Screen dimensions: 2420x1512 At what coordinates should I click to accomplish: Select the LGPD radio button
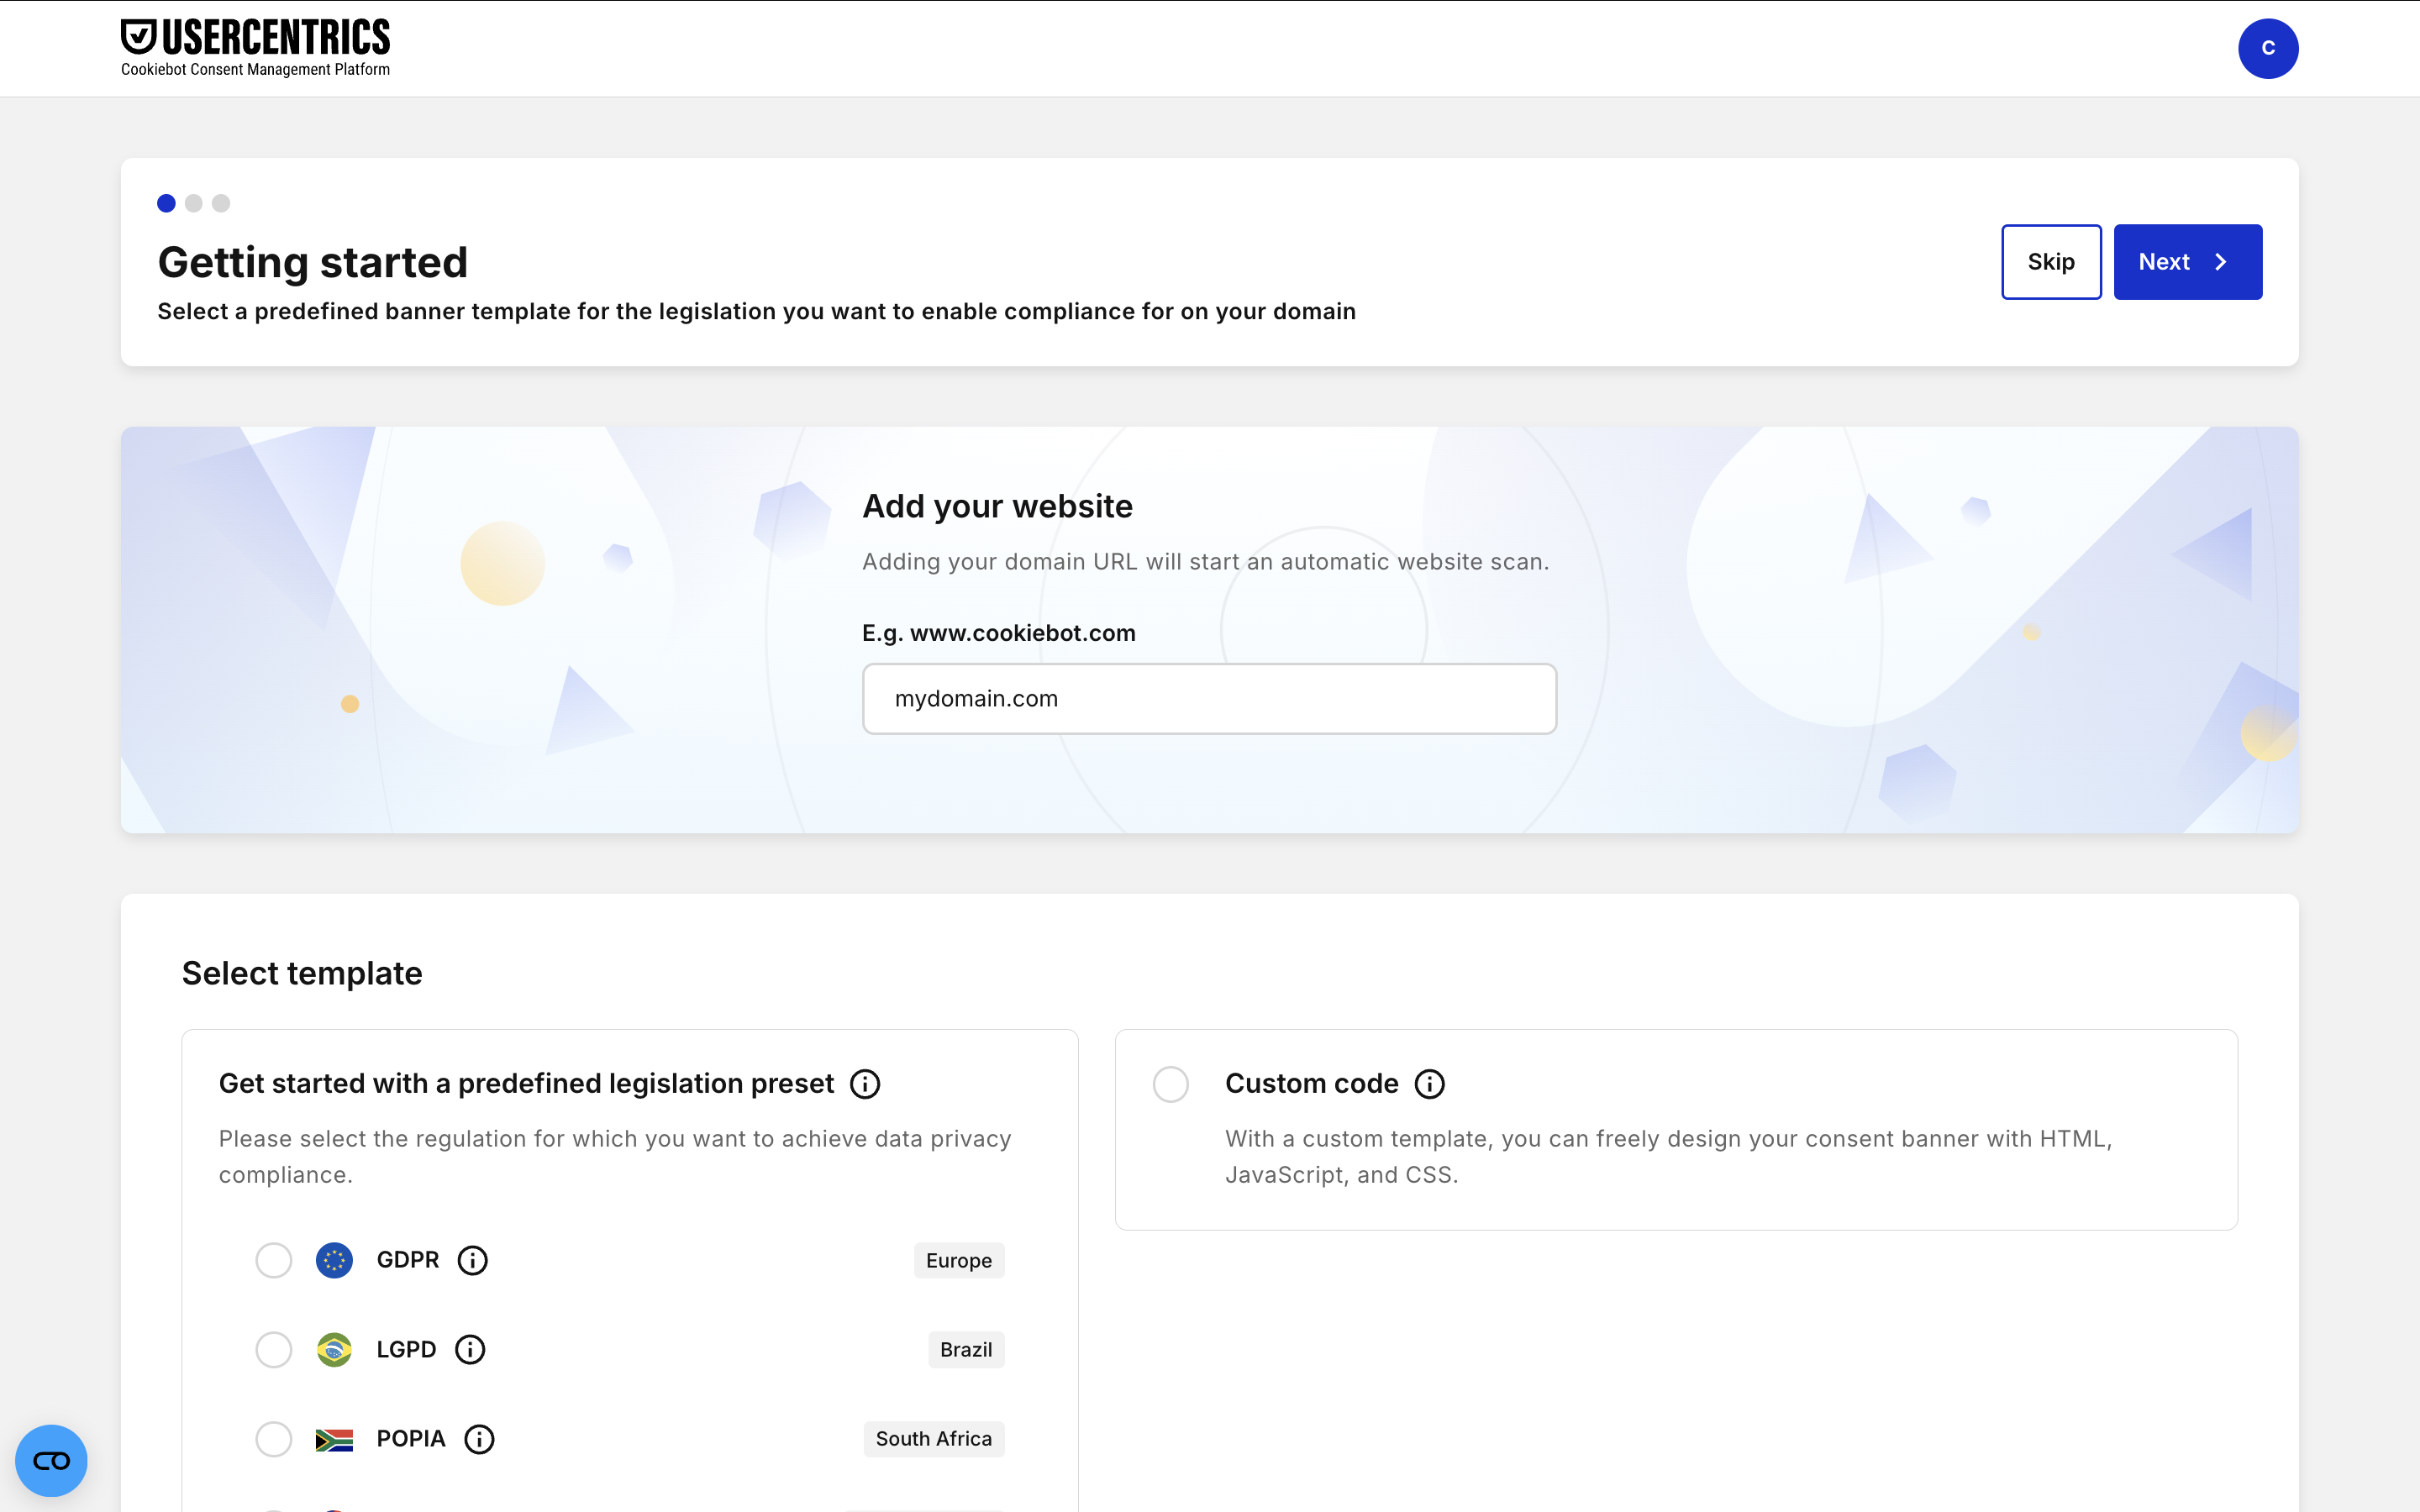[x=273, y=1349]
